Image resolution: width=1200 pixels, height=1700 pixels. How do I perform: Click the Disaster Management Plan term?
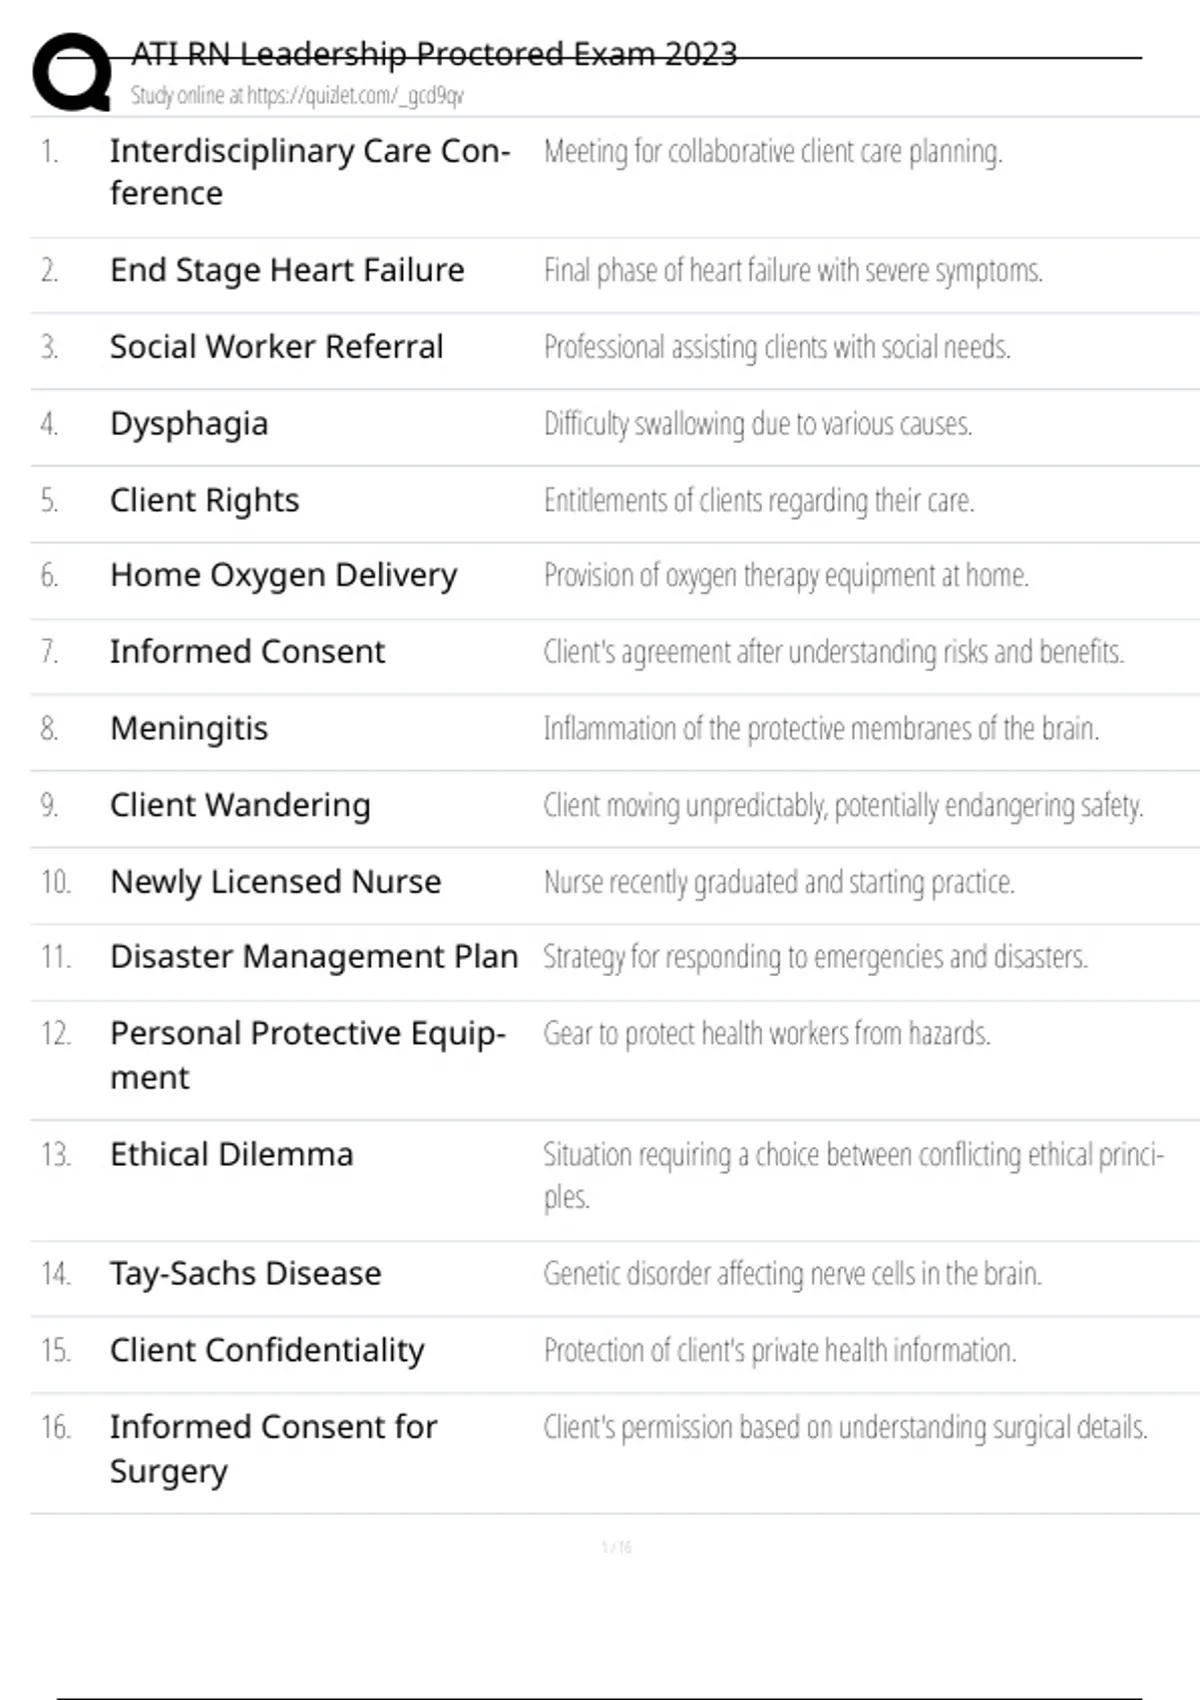[x=314, y=957]
